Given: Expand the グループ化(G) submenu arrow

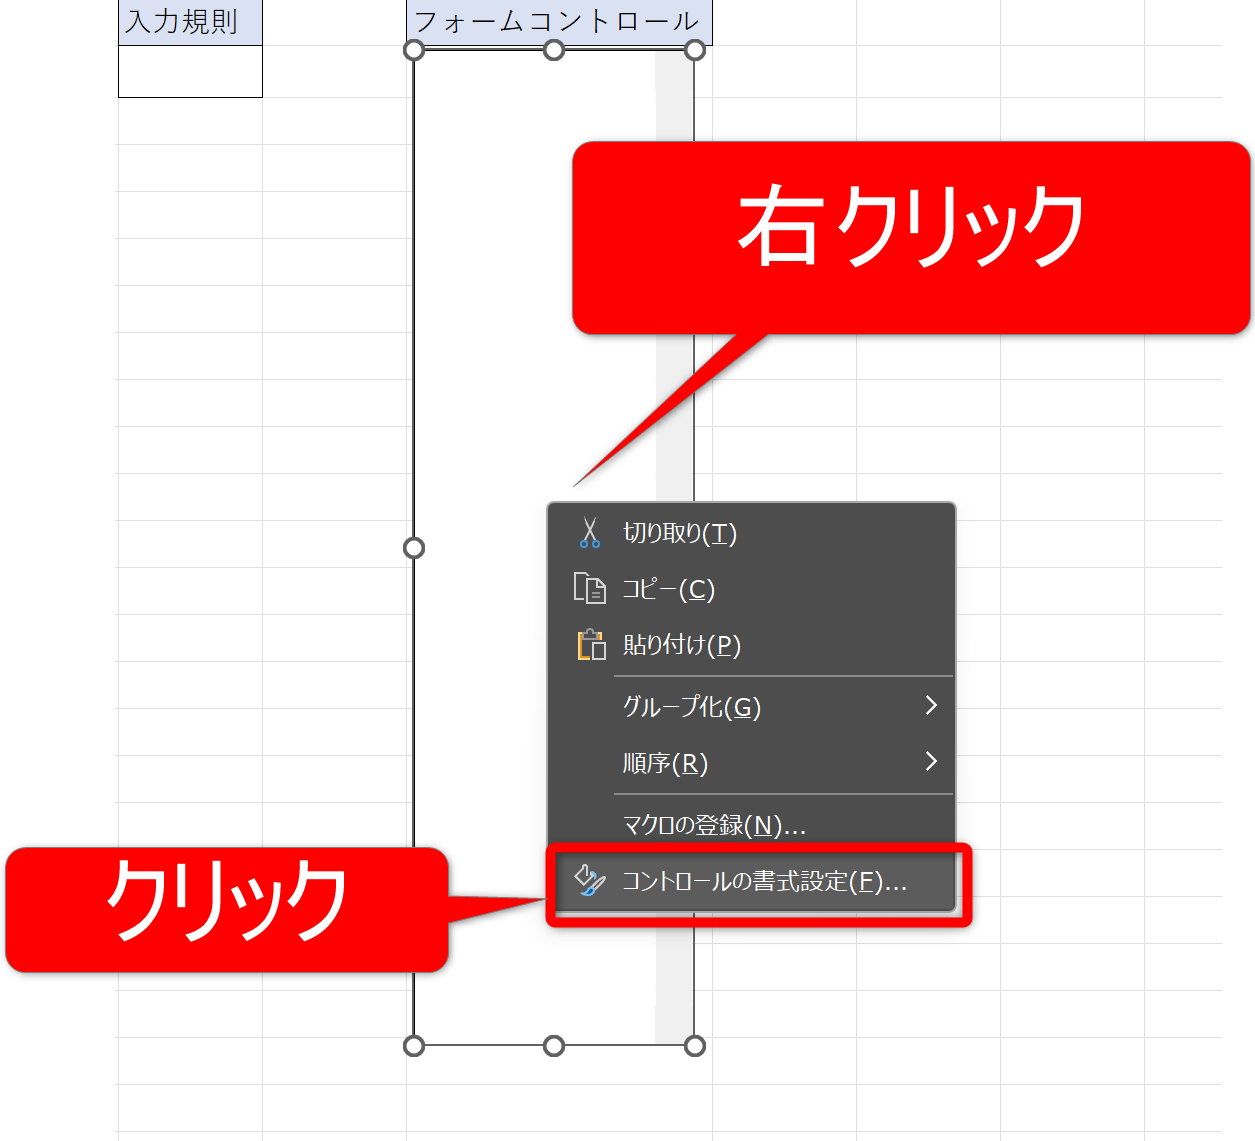Looking at the screenshot, I should [x=931, y=706].
